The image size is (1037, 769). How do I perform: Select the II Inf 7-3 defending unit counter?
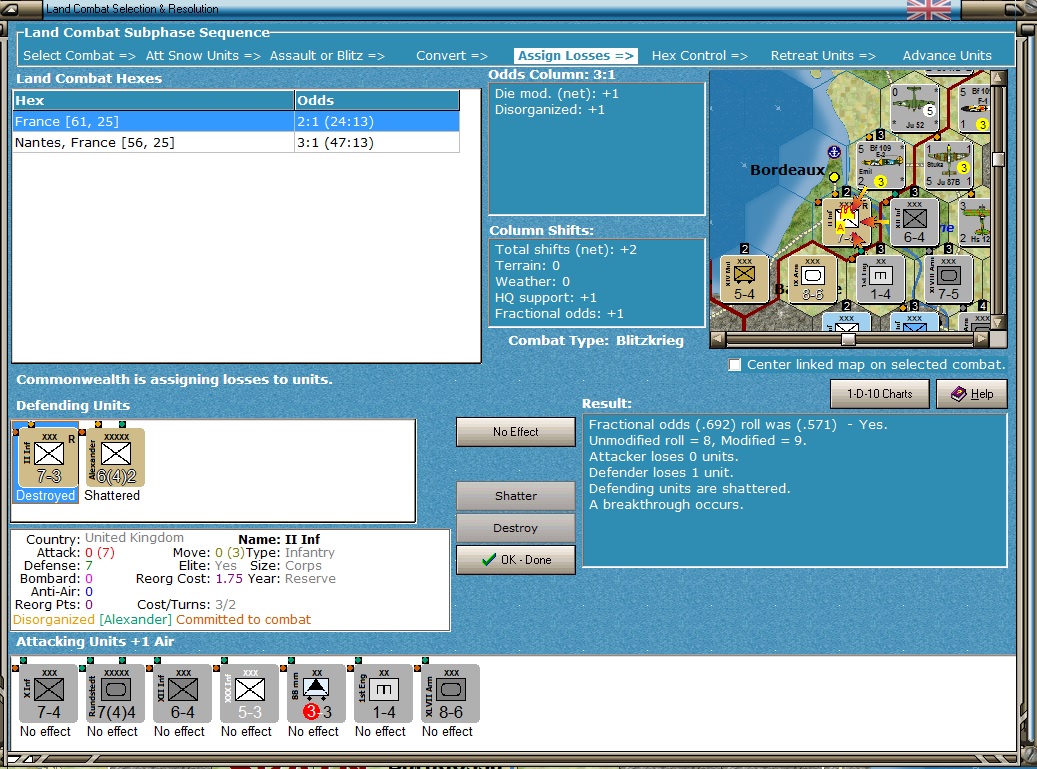point(48,458)
